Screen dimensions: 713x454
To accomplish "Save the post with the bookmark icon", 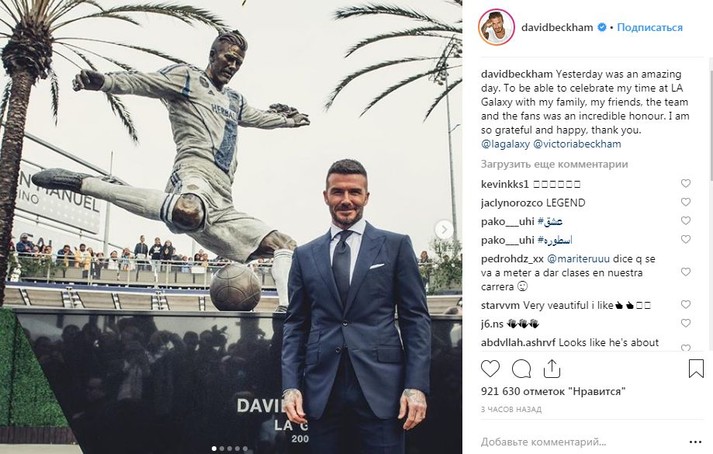I will tap(696, 368).
